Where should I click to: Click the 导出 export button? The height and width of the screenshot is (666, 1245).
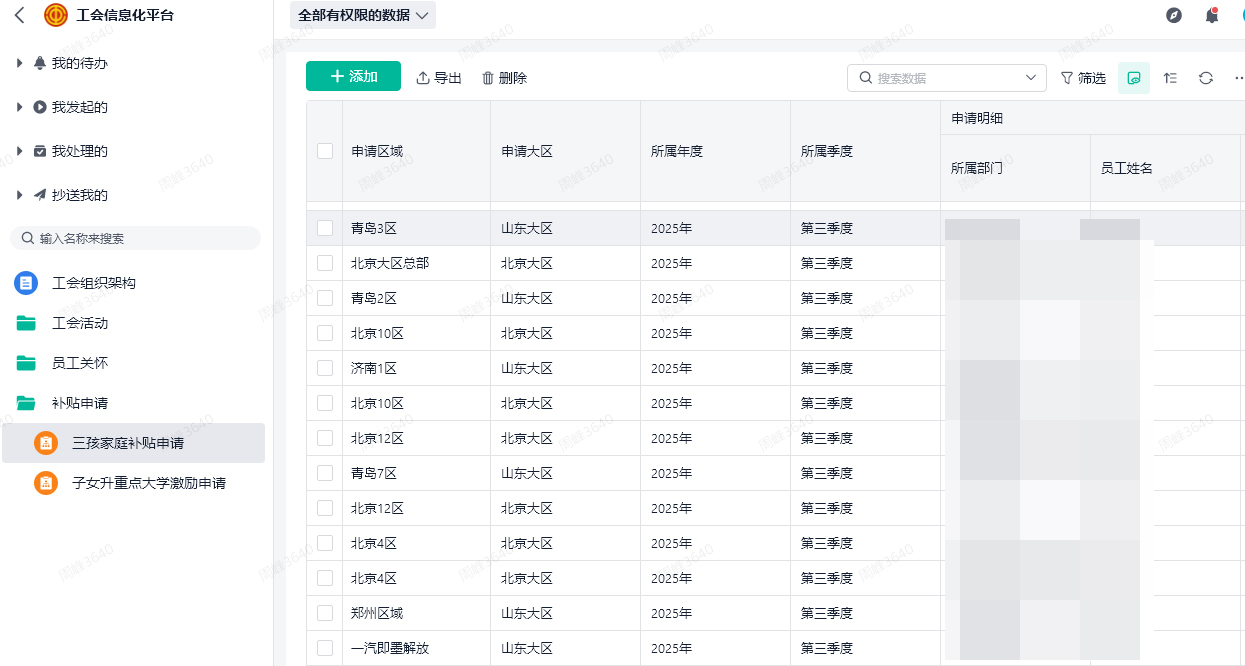point(439,78)
